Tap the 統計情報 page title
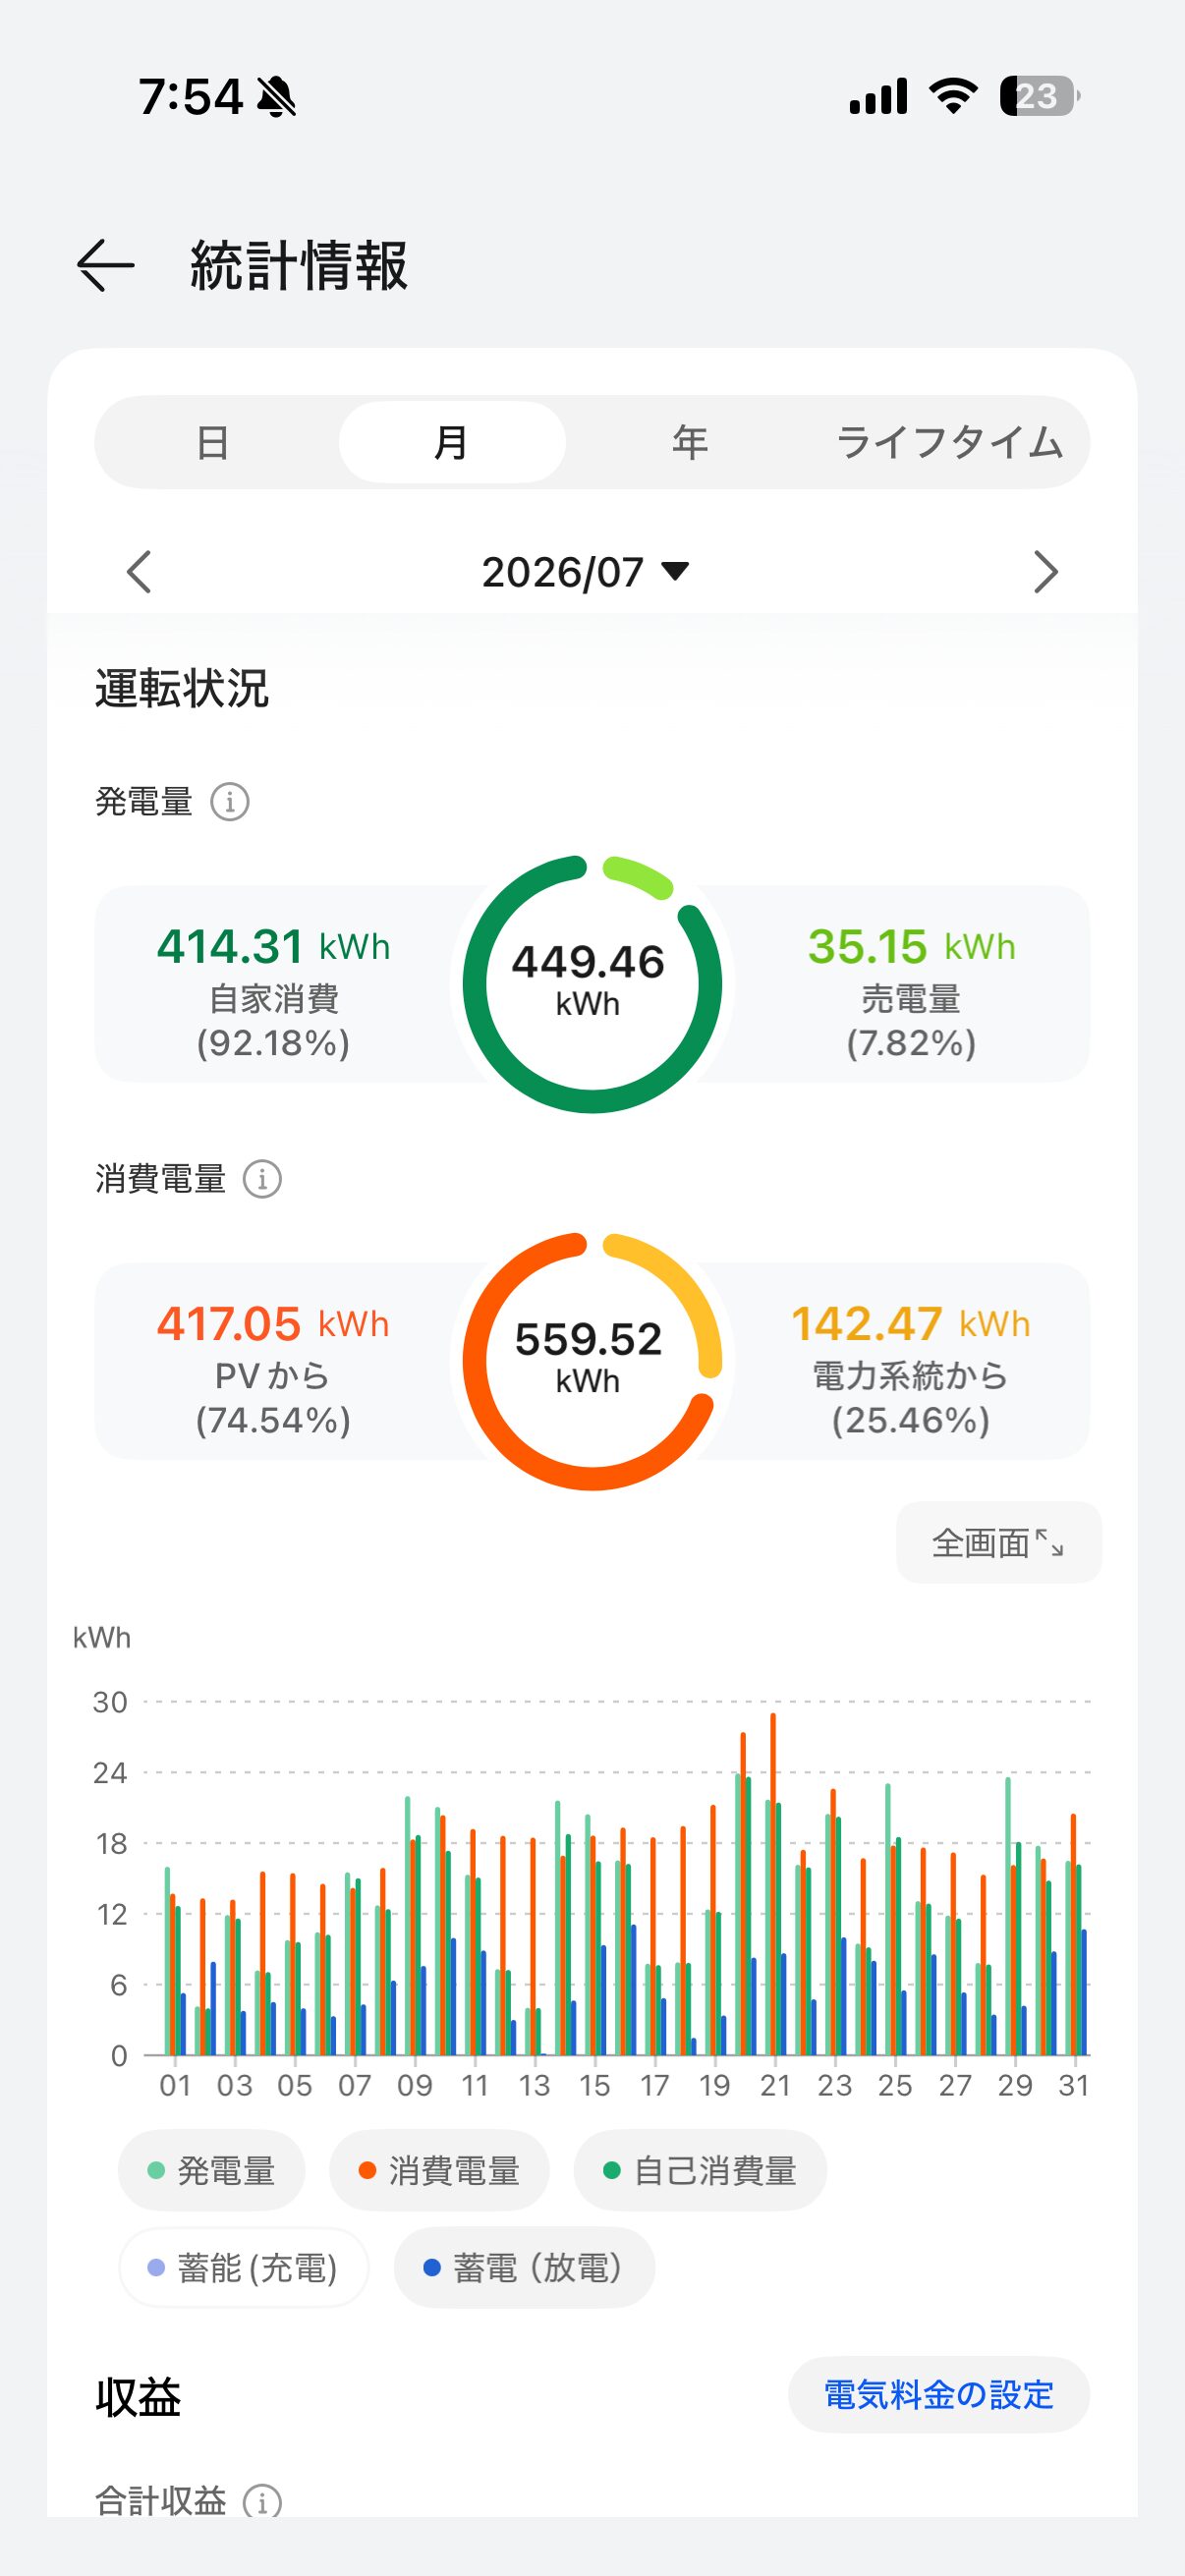The height and width of the screenshot is (2576, 1185). coord(299,266)
